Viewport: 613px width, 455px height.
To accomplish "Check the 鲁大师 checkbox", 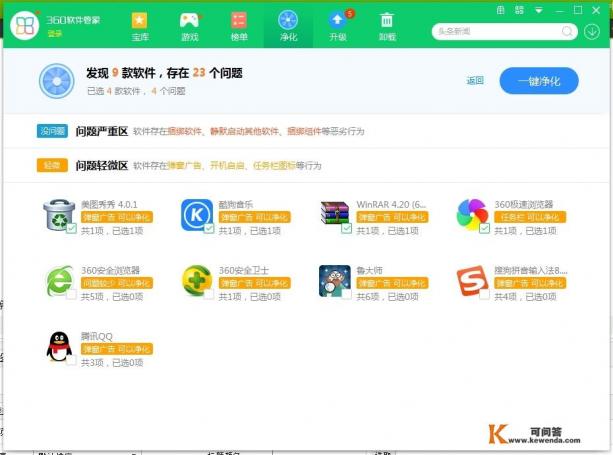I will pyautogui.click(x=346, y=294).
